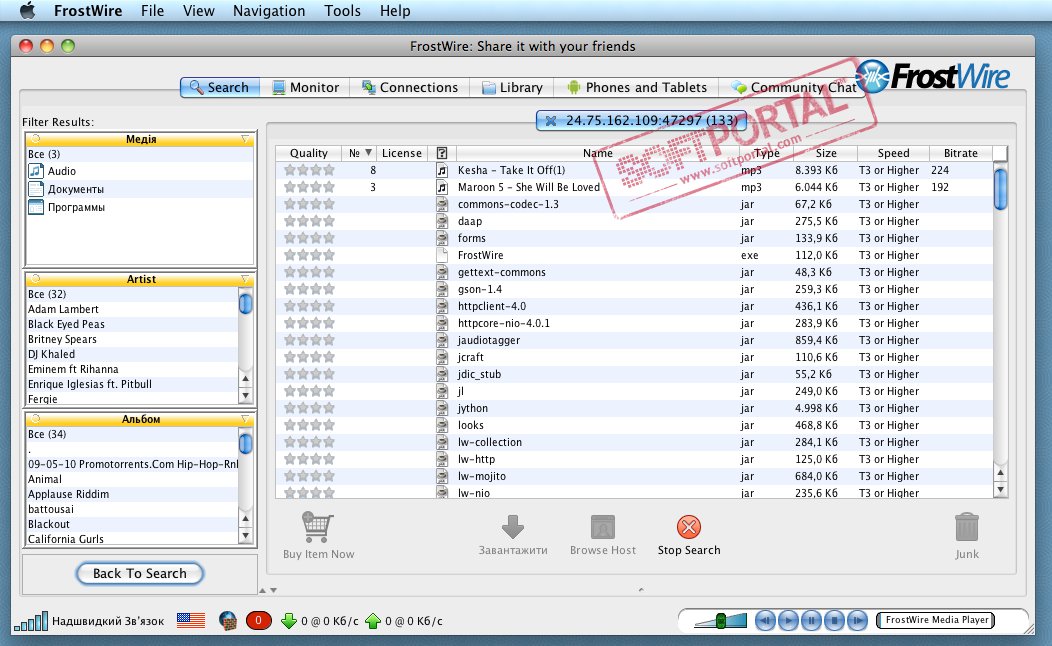Screen dimensions: 1052x646
Task: Click the connection quality bars icon
Action: [x=31, y=621]
